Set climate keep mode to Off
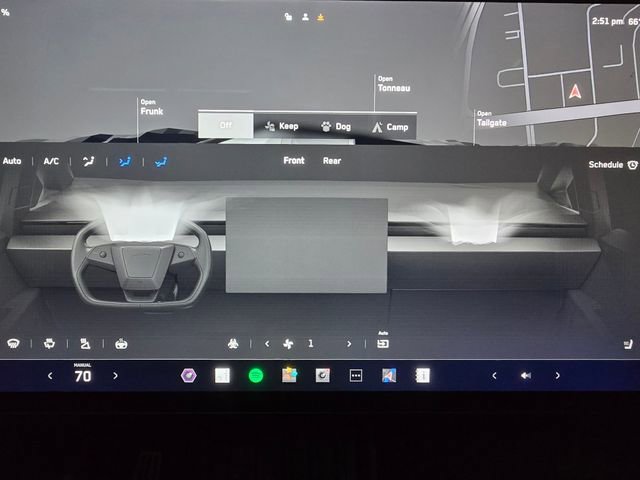Viewport: 640px width, 480px height. [226, 125]
